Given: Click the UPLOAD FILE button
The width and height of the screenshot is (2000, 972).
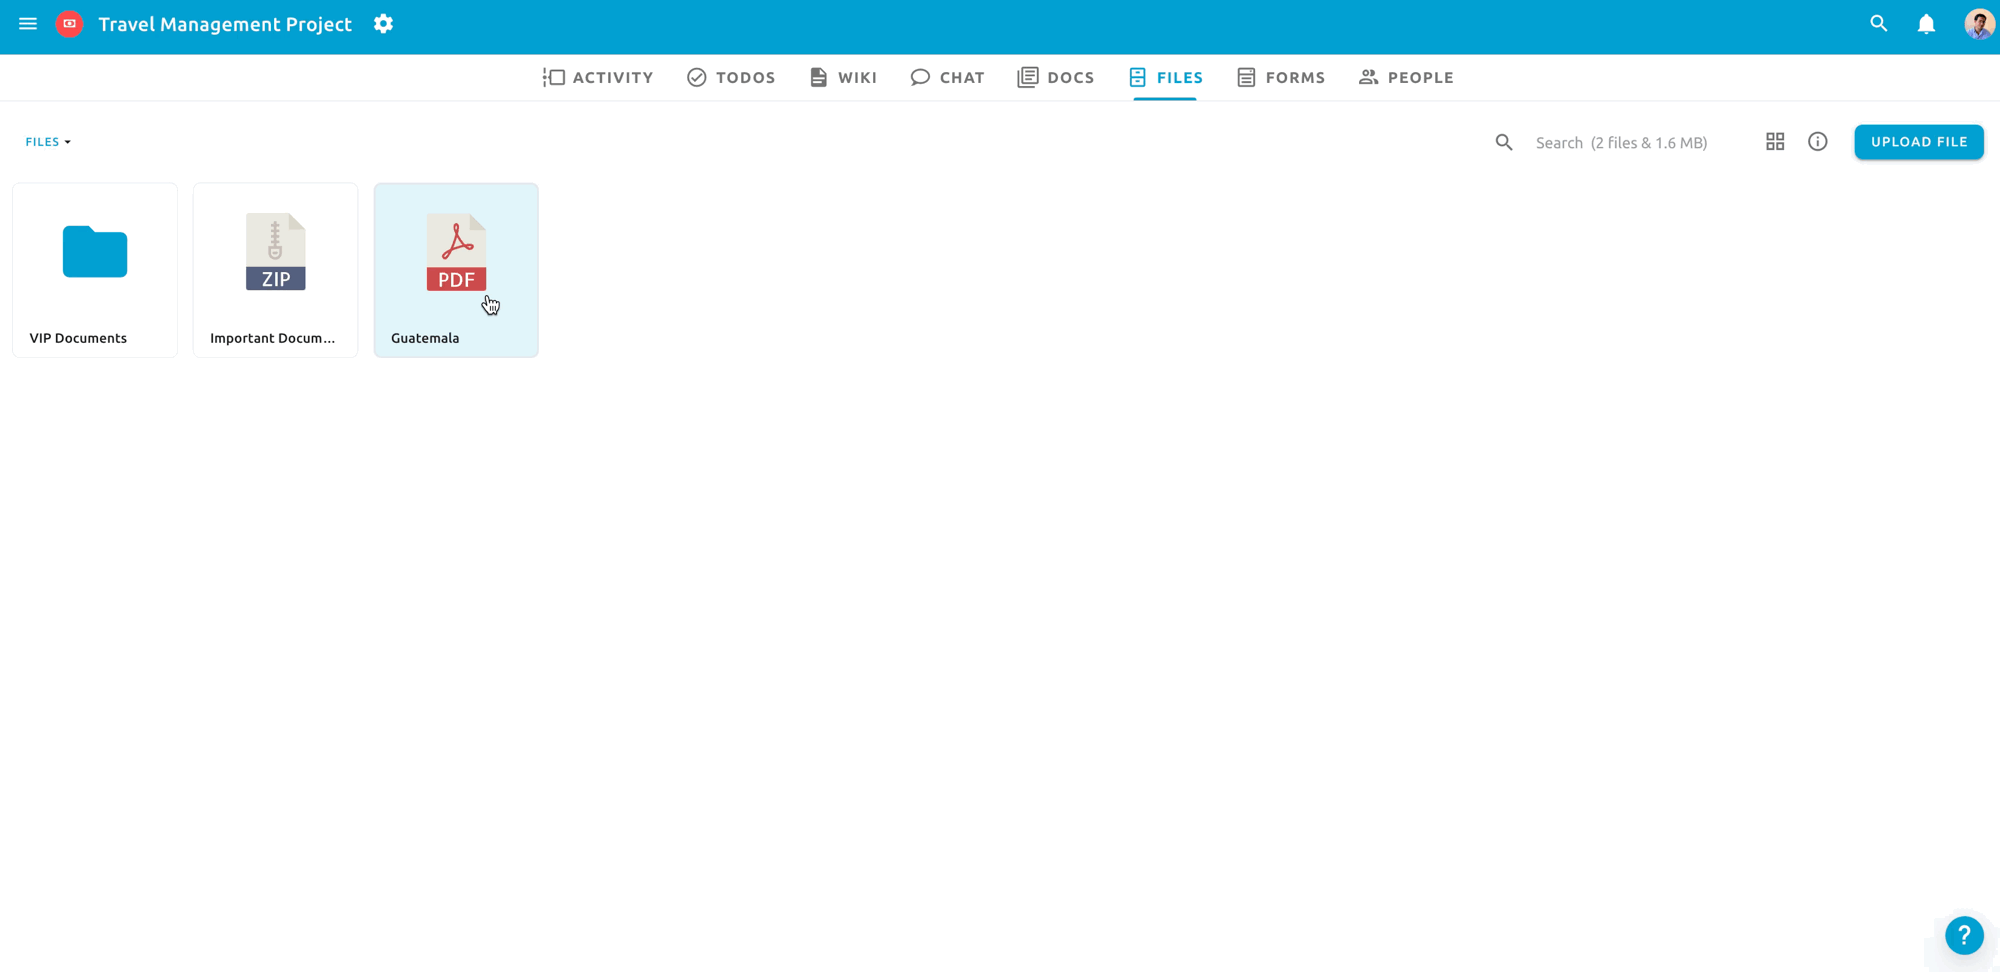Looking at the screenshot, I should point(1918,142).
